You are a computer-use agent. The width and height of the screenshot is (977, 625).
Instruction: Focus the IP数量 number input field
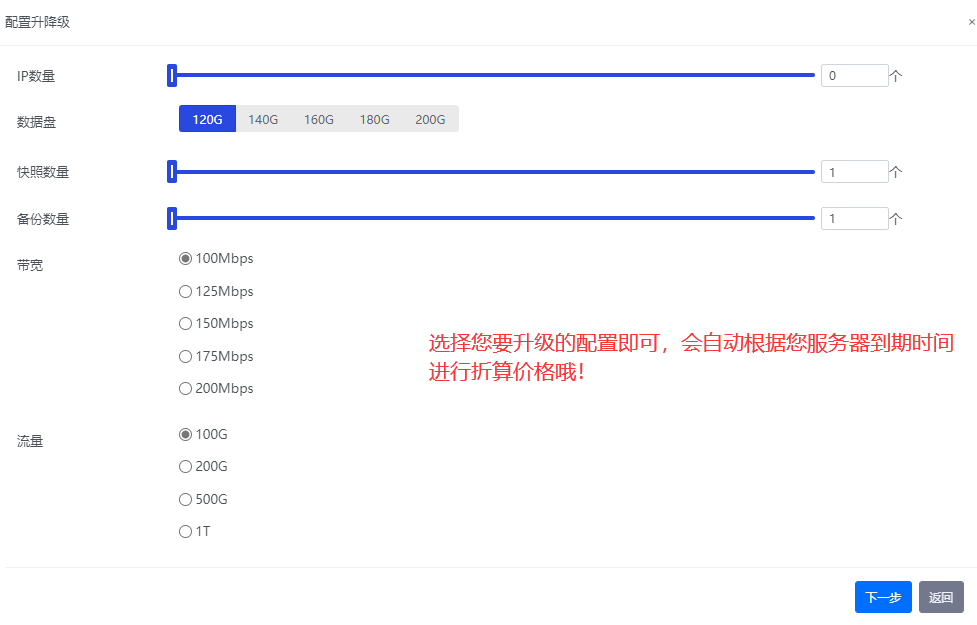[853, 75]
